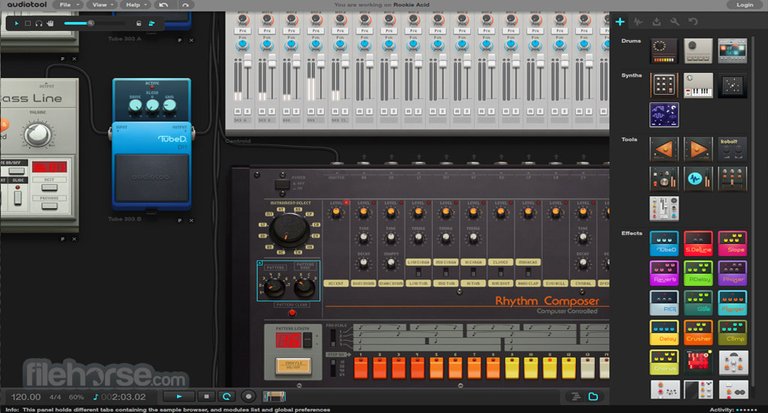The height and width of the screenshot is (413, 768).
Task: Add the red S.Detune effect pedal
Action: coord(698,243)
